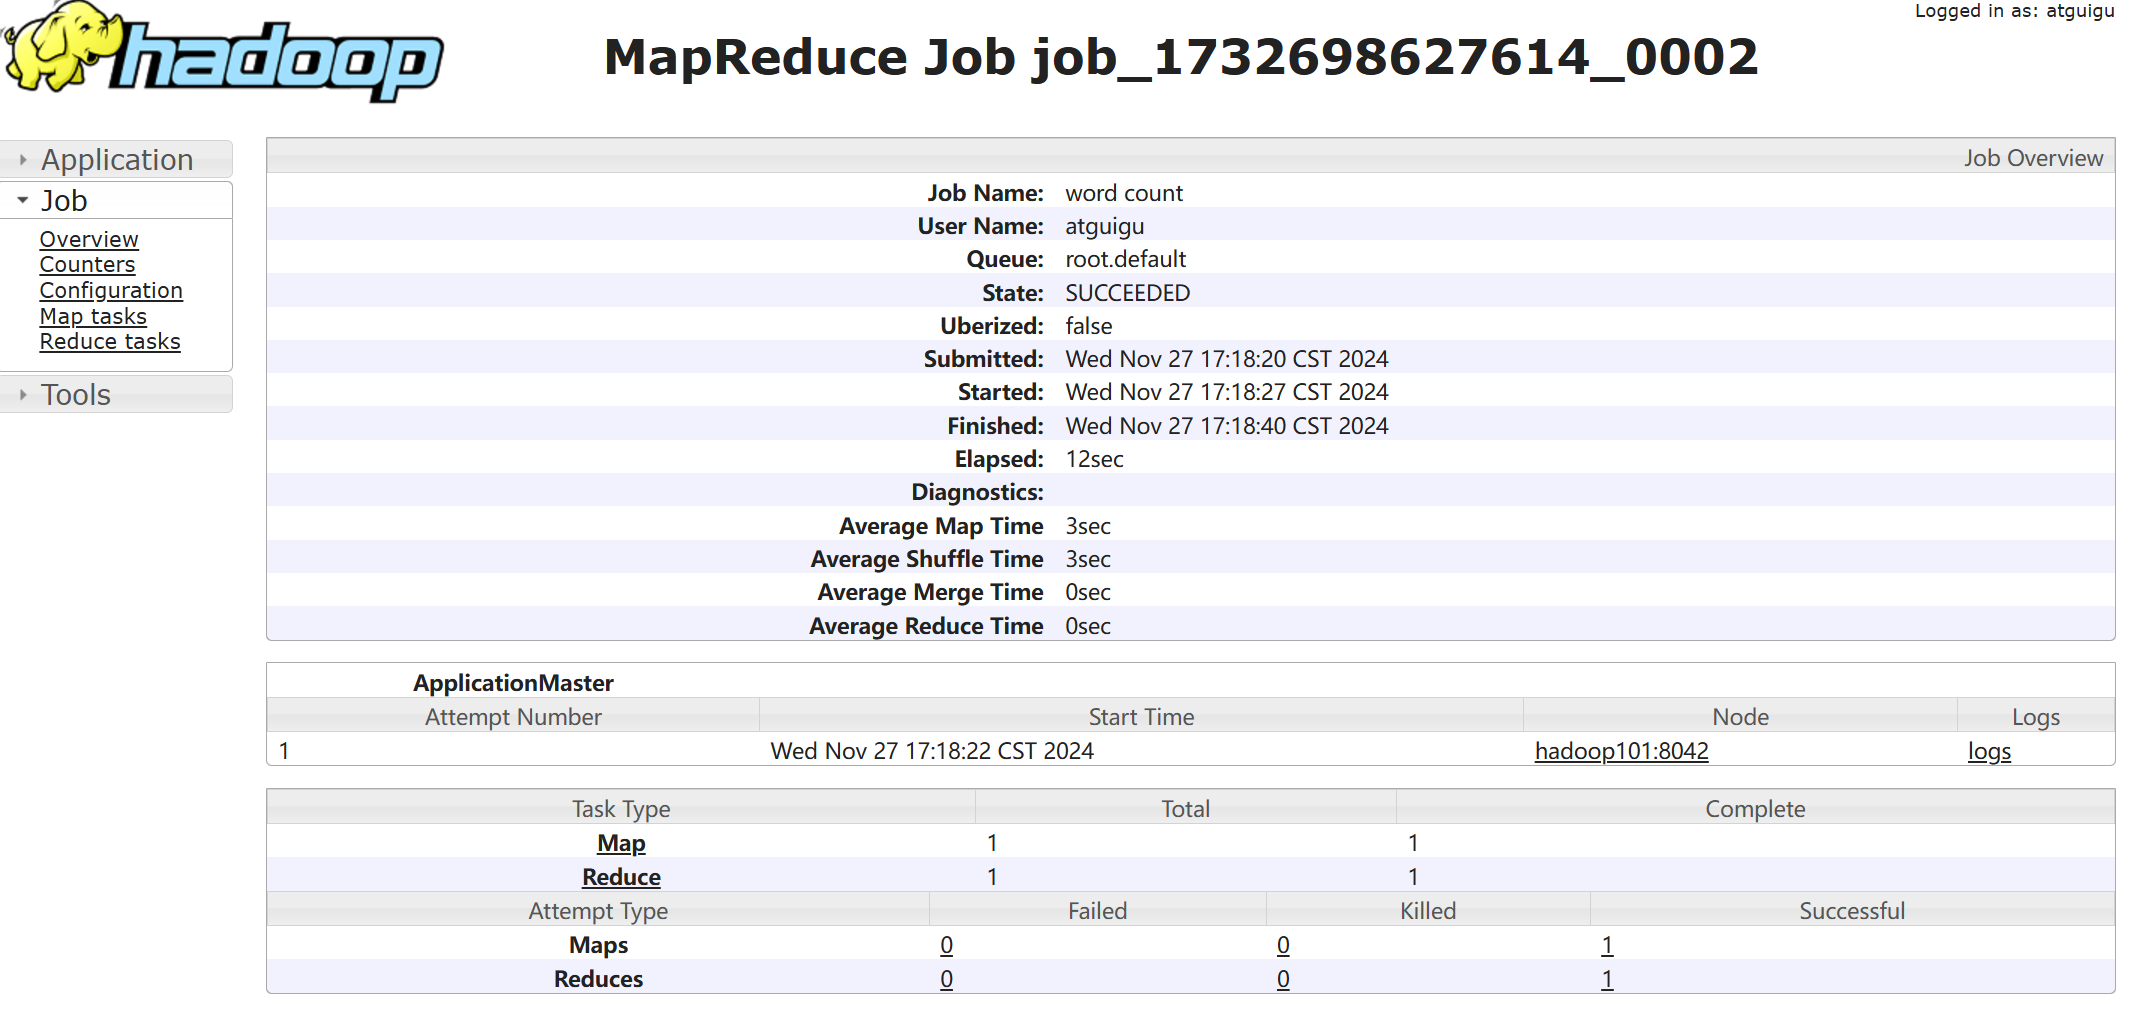2129x1015 pixels.
Task: Open Map tasks from the sidebar
Action: click(x=93, y=317)
